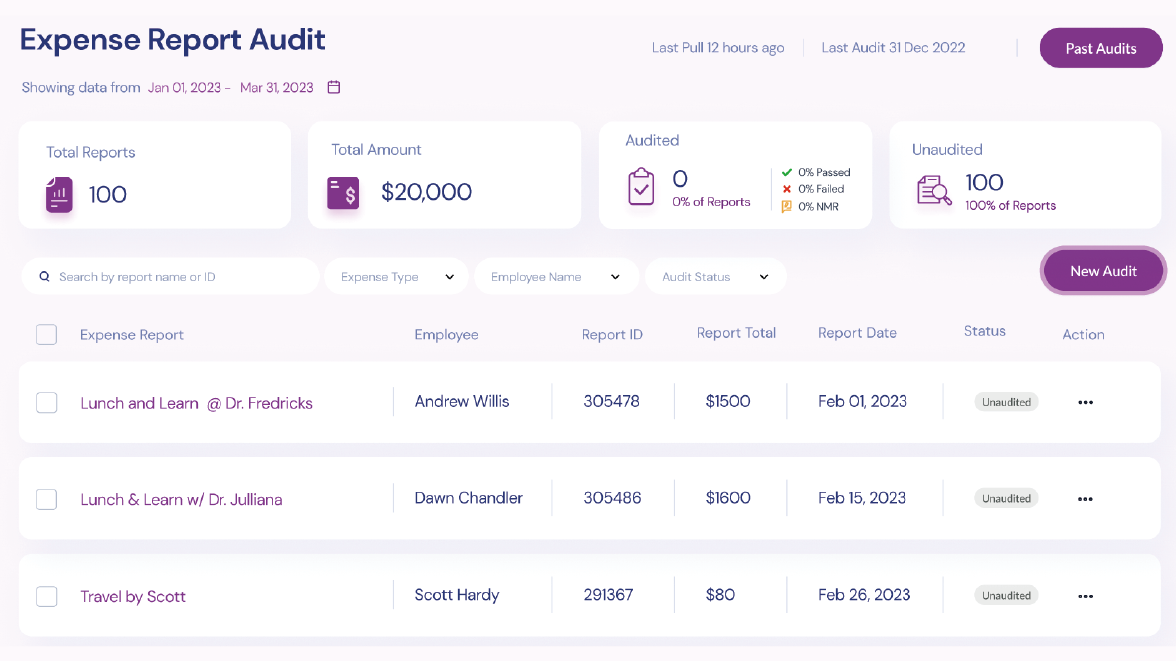Open the Employee Name filter dropdown

(x=555, y=277)
